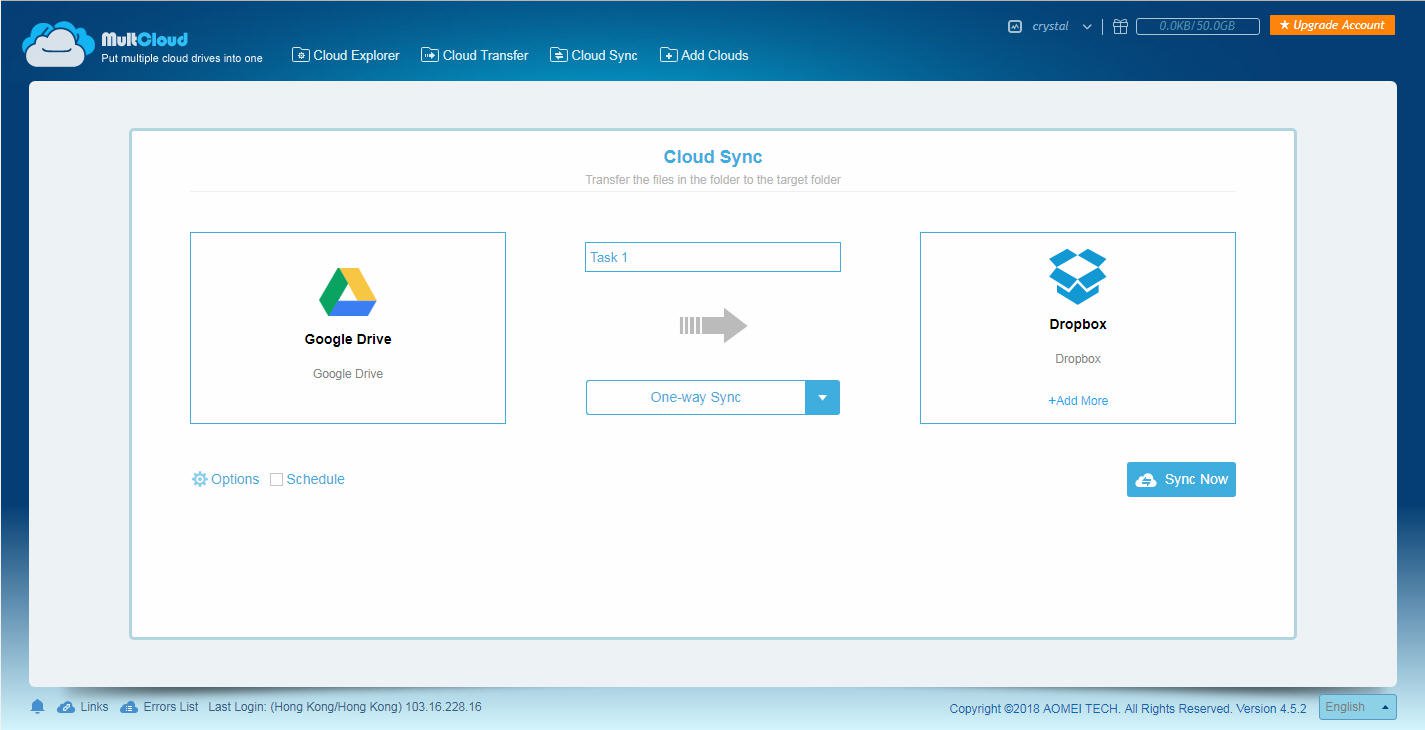Click the gift box icon

tap(1120, 27)
